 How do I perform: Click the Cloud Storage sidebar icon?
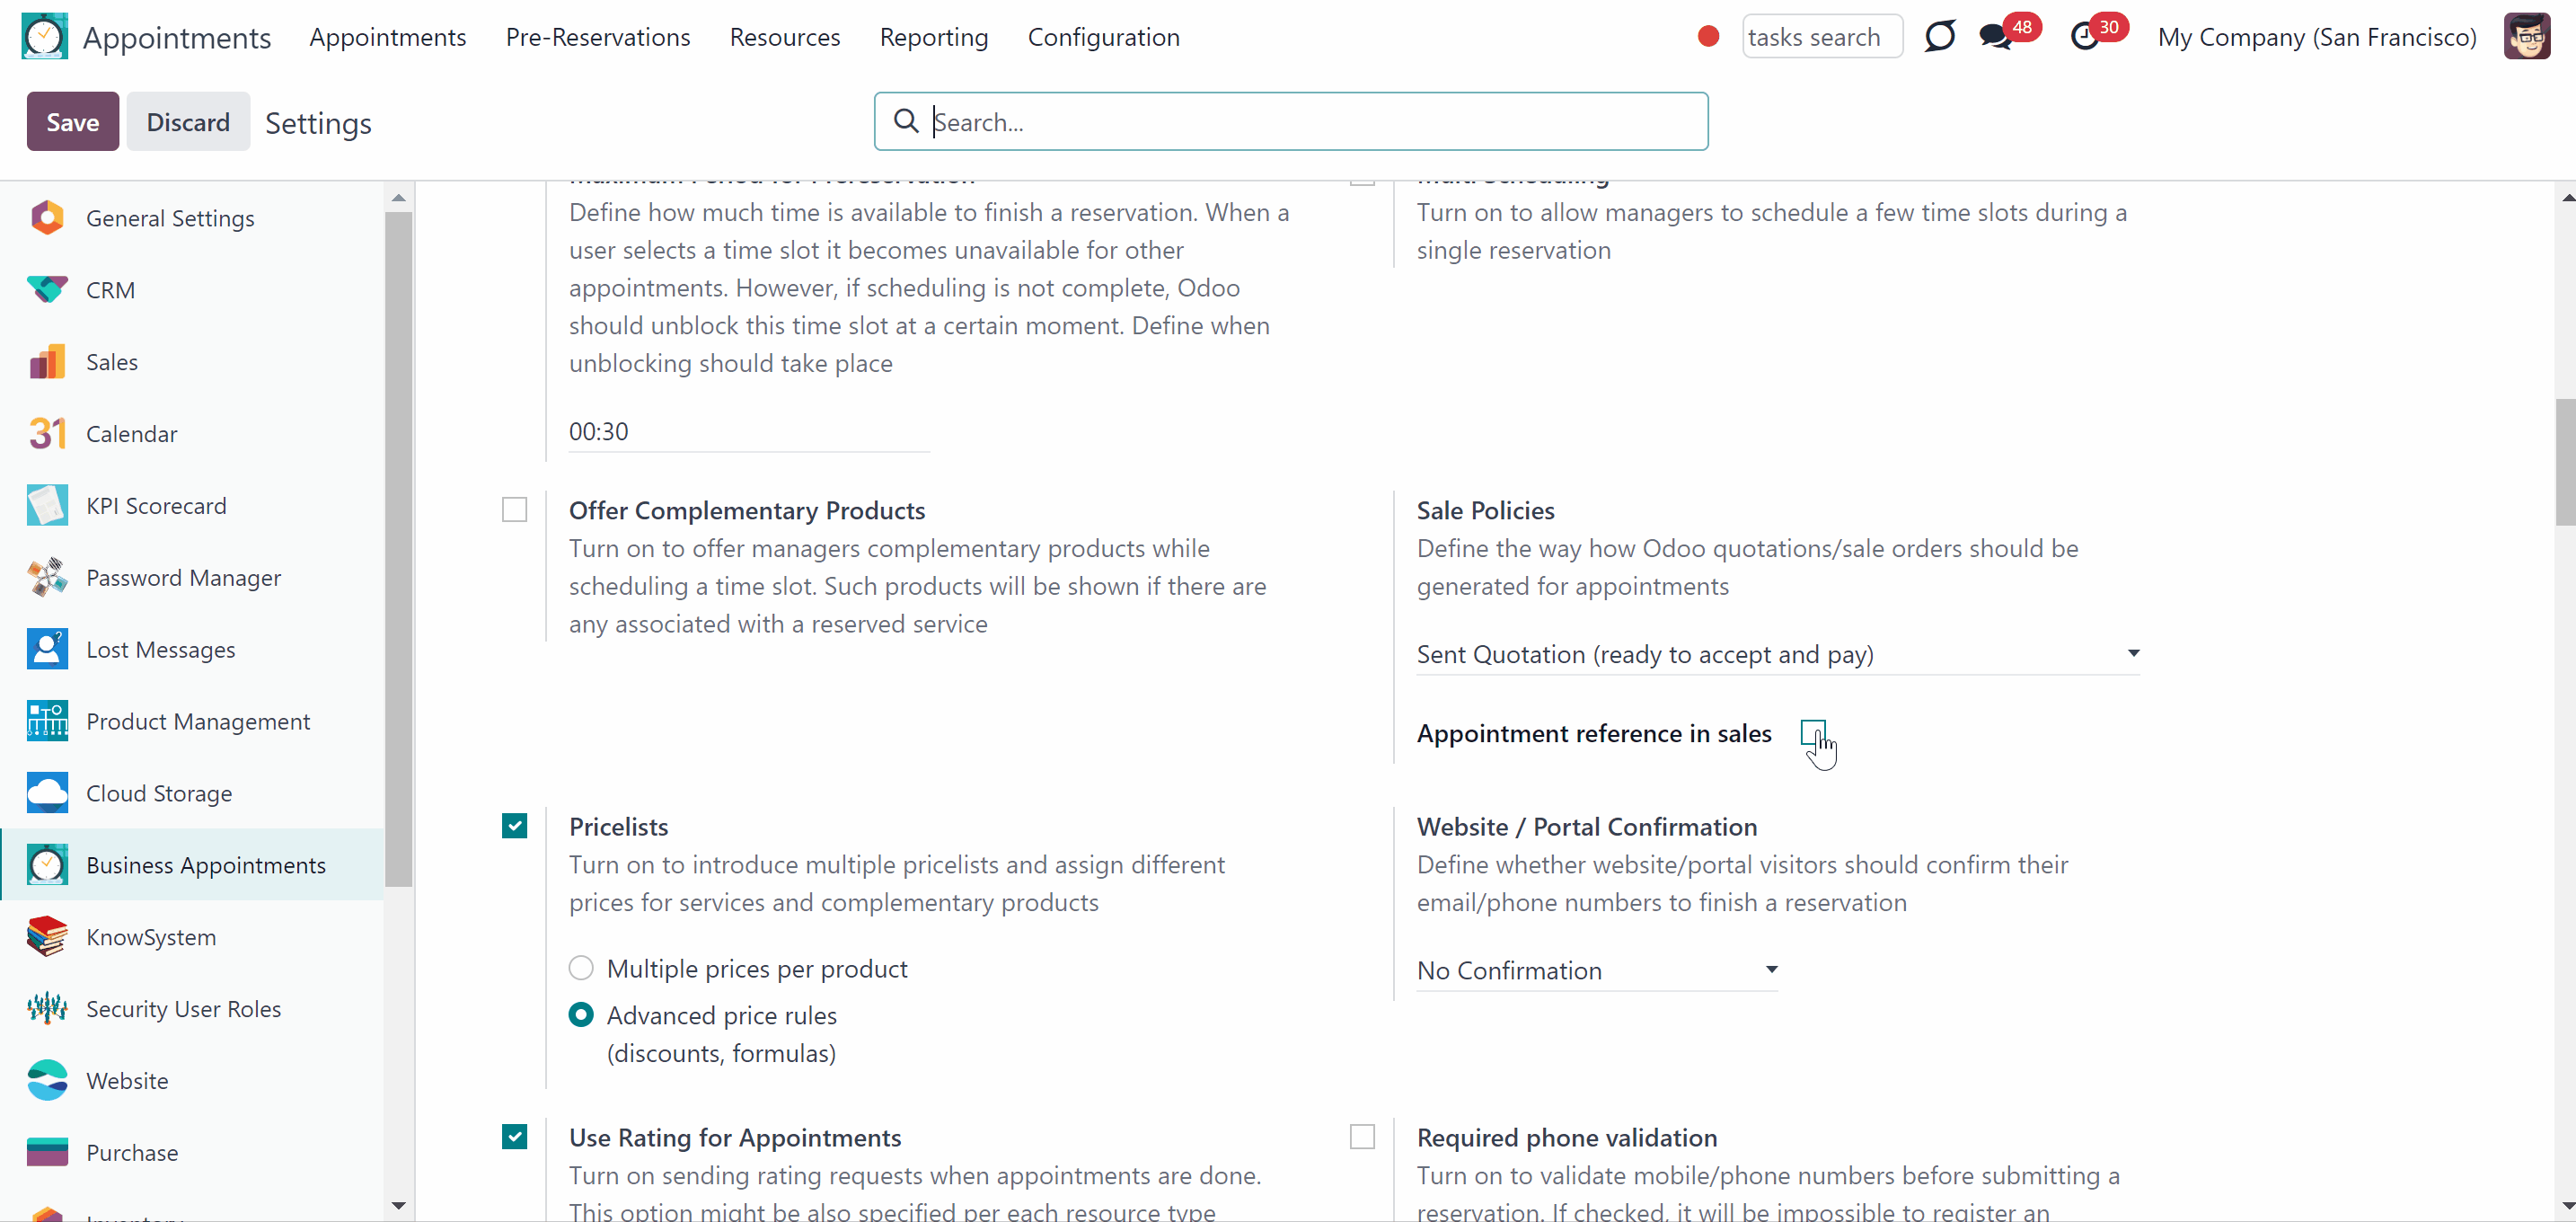[x=47, y=793]
